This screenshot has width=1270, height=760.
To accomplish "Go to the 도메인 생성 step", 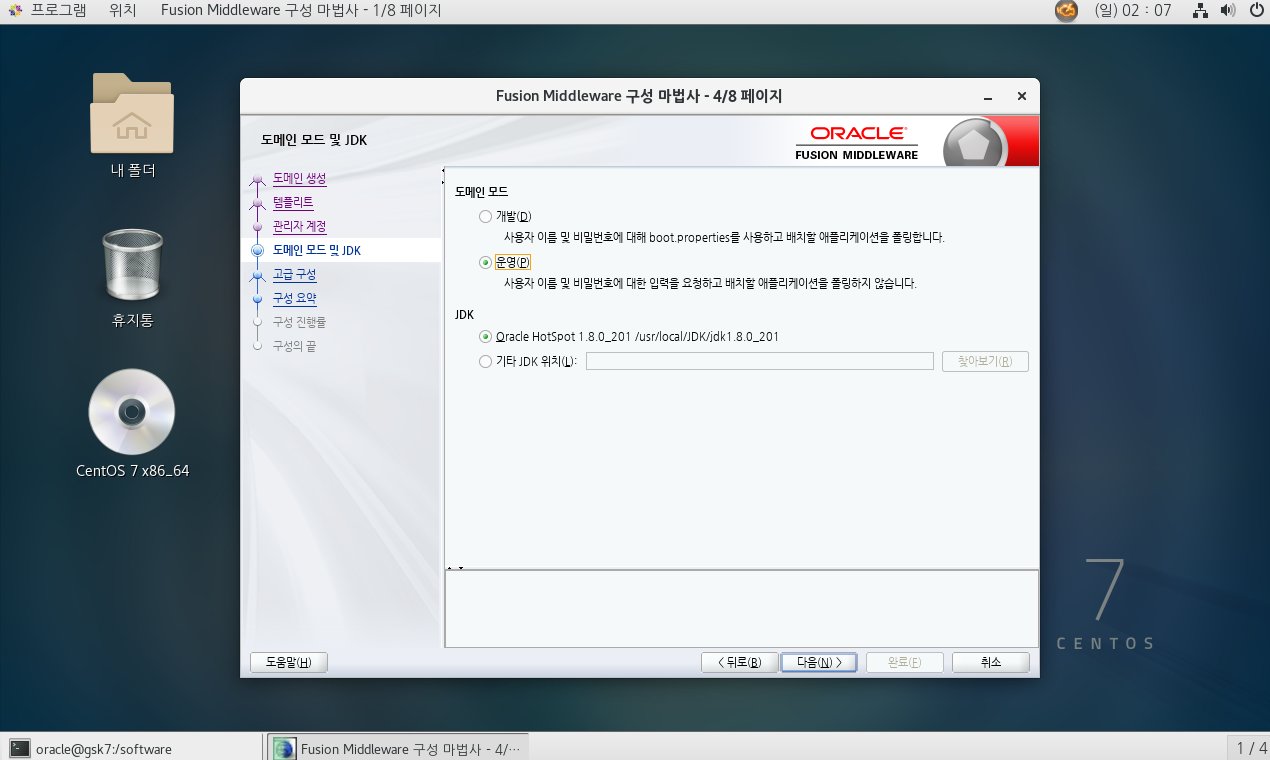I will pyautogui.click(x=299, y=178).
